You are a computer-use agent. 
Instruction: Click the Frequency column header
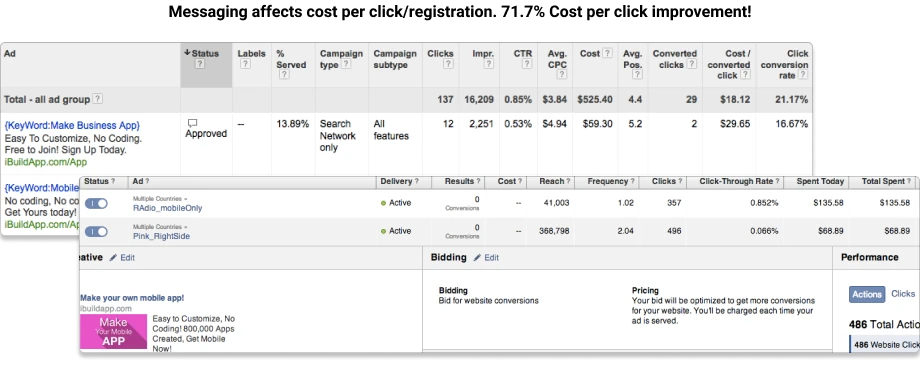point(608,182)
